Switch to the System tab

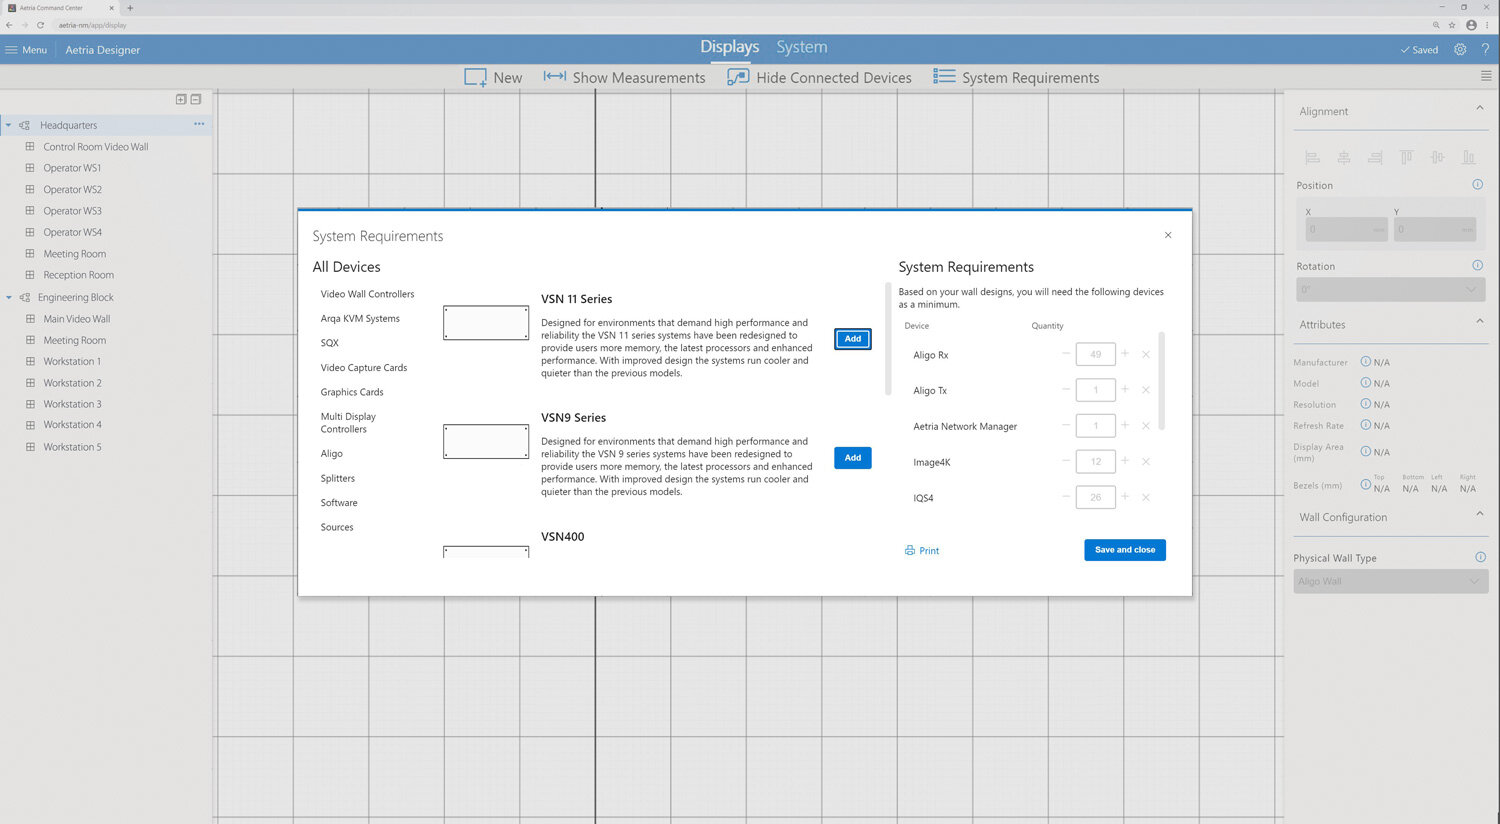(802, 47)
